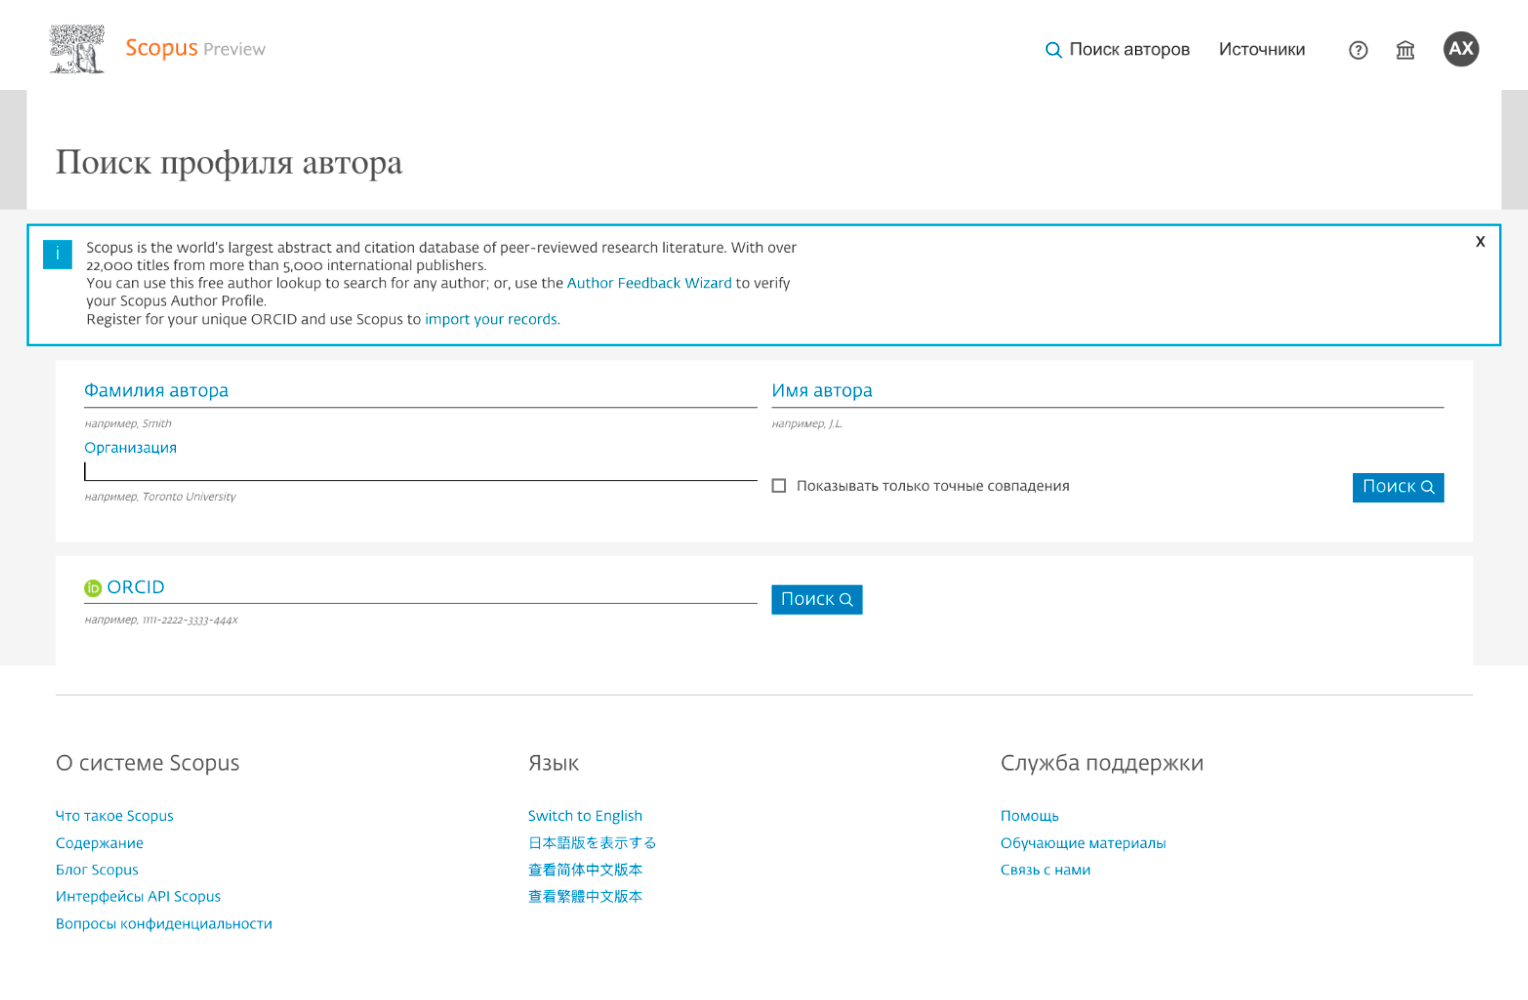Open the Author Feedback Wizard link

pos(649,283)
